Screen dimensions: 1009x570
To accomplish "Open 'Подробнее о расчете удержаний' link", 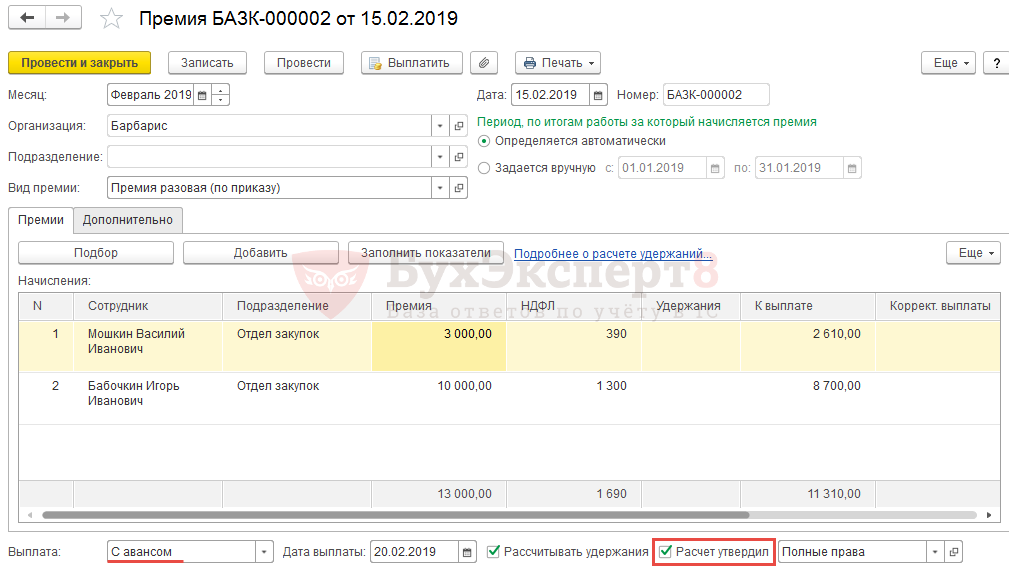I will (612, 254).
